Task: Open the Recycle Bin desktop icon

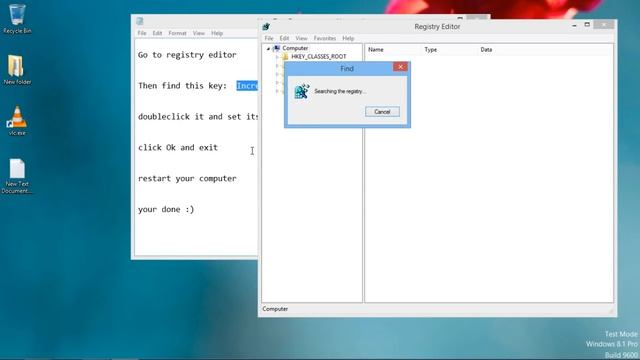Action: (17, 18)
